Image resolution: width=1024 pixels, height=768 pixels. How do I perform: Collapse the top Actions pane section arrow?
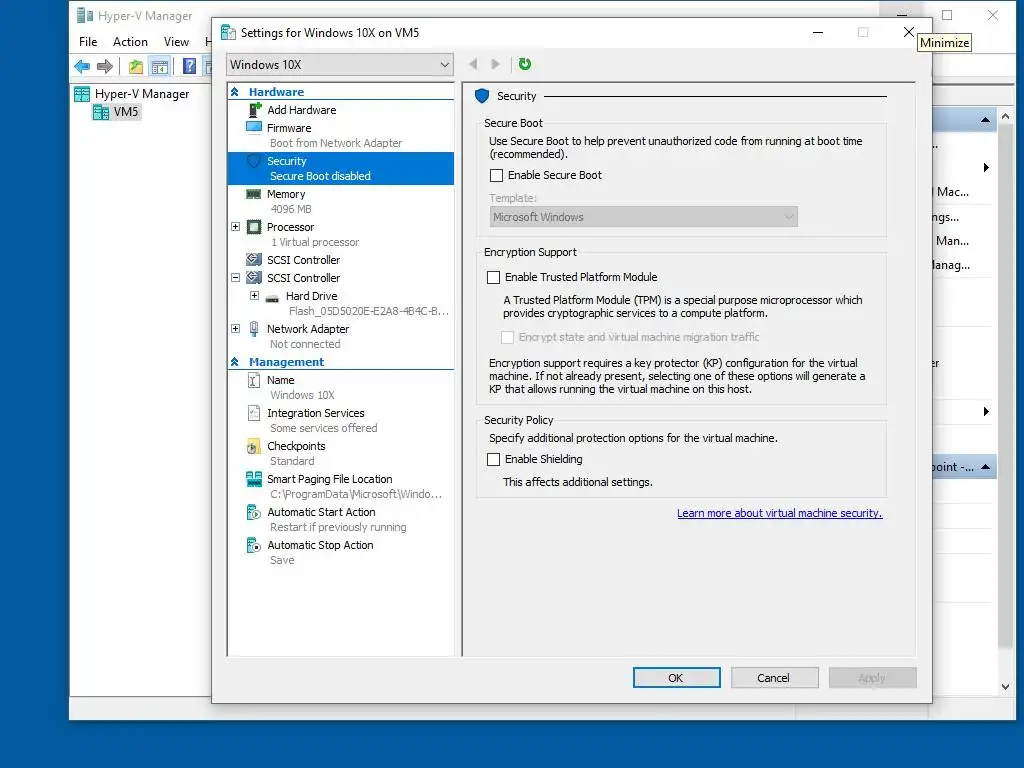coord(985,120)
